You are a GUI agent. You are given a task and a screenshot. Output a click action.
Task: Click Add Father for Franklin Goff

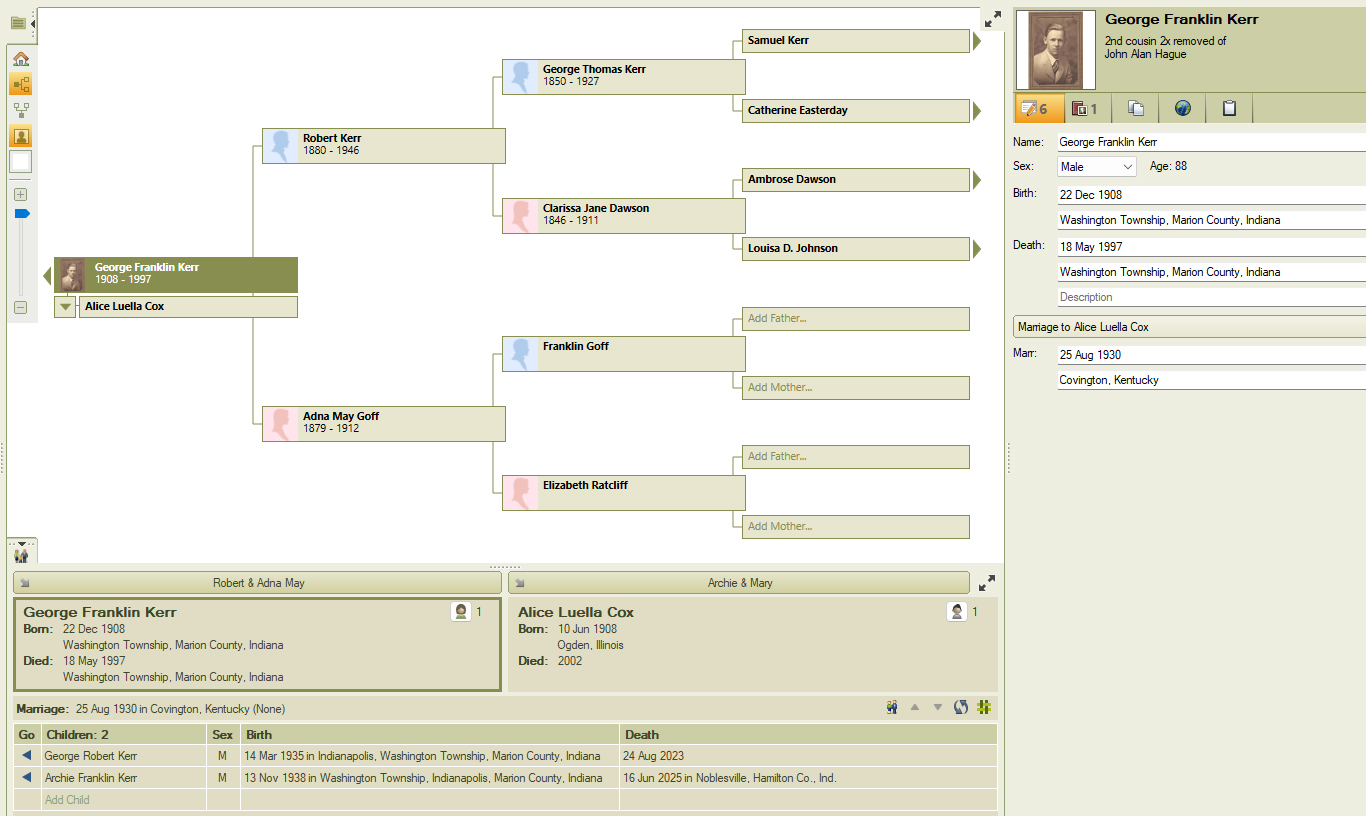pyautogui.click(x=855, y=319)
